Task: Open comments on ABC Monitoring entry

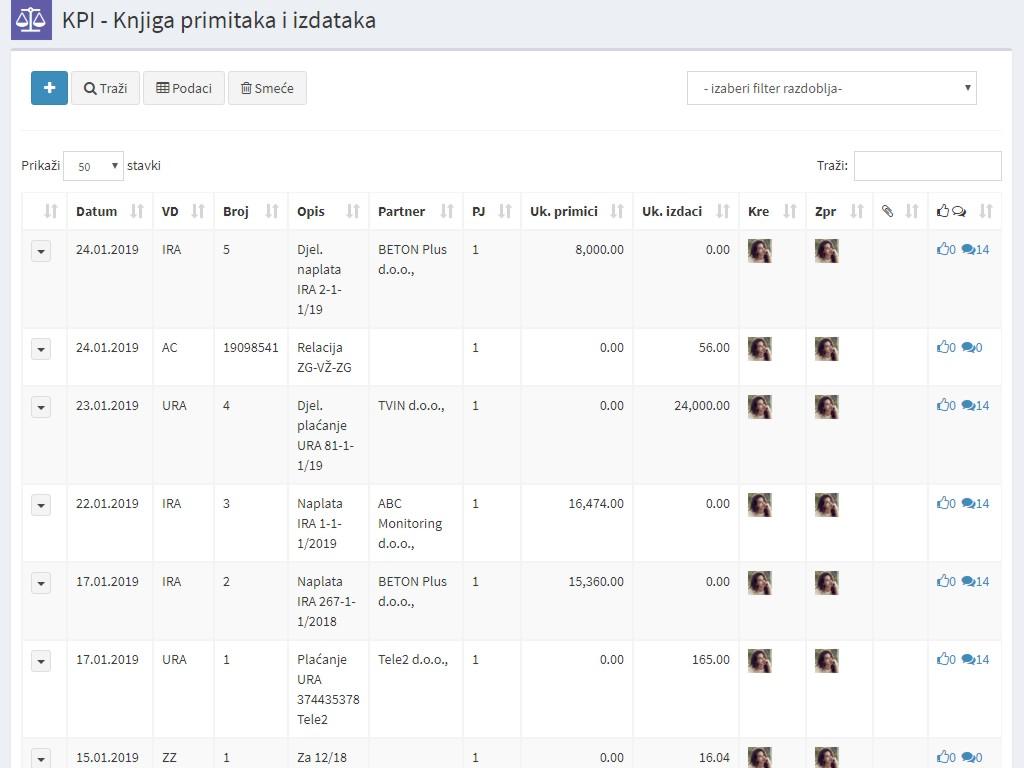Action: (x=975, y=504)
